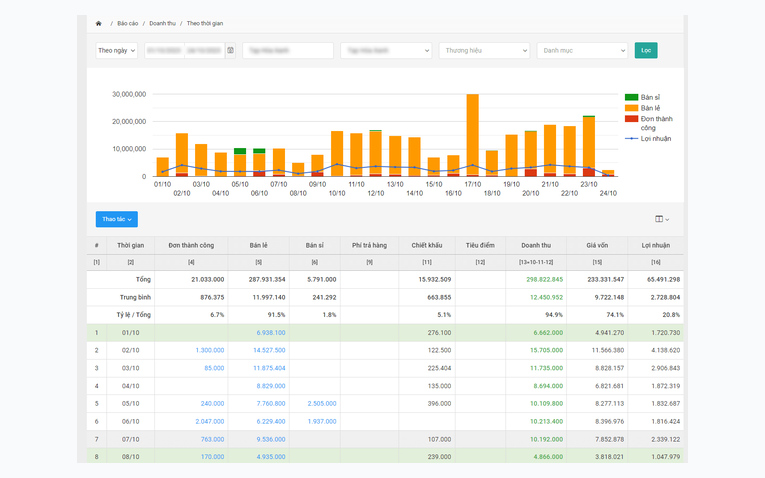Sort by Thời gian column header
This screenshot has height=478, width=765.
pyautogui.click(x=131, y=245)
